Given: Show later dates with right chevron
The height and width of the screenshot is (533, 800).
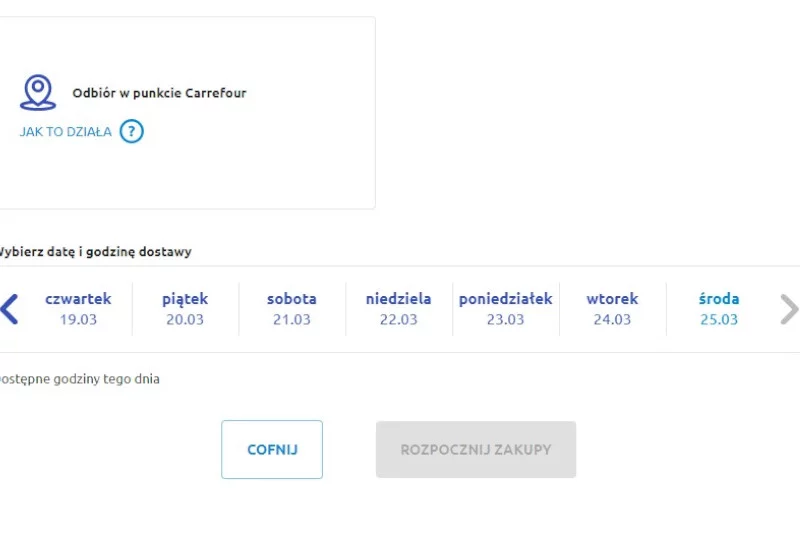Looking at the screenshot, I should (x=789, y=309).
